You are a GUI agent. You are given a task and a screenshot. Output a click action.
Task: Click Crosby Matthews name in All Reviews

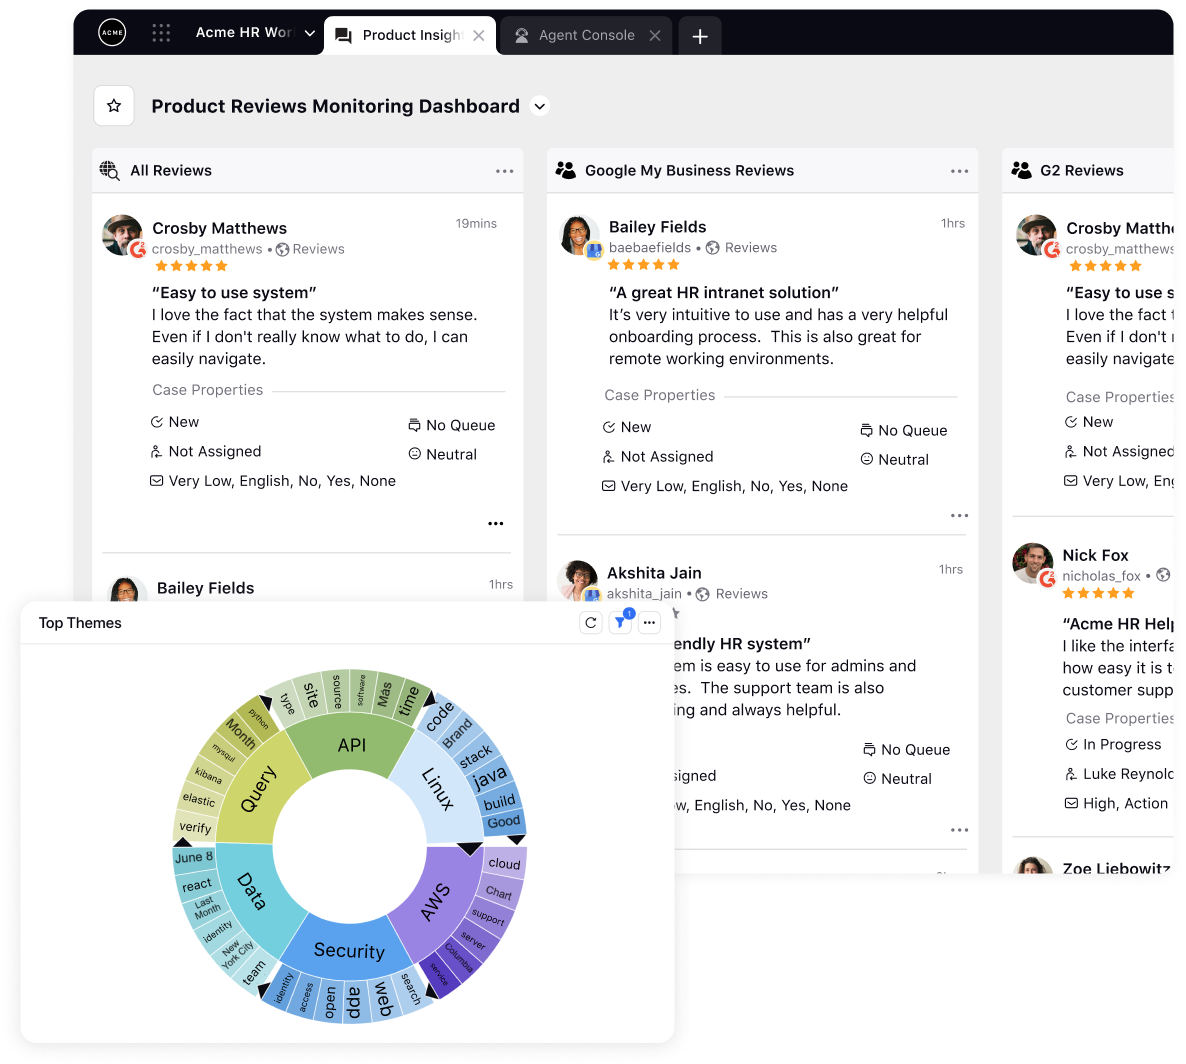coord(219,228)
